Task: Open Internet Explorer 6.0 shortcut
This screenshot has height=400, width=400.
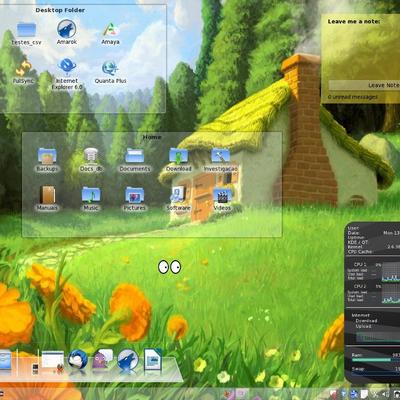Action: [67, 74]
